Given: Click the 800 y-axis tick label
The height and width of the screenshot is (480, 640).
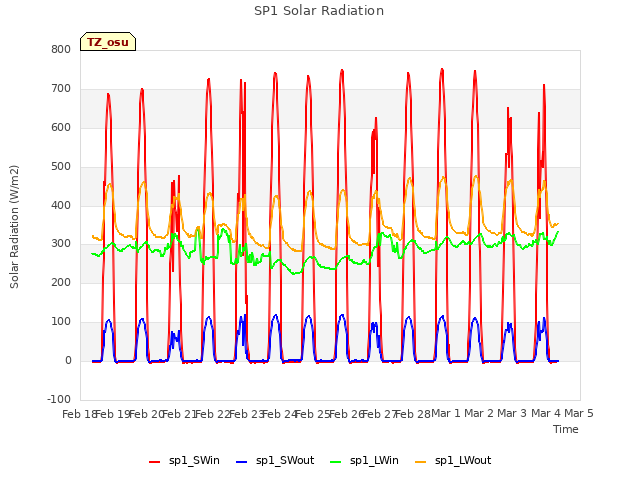Looking at the screenshot, I should coord(61,50).
